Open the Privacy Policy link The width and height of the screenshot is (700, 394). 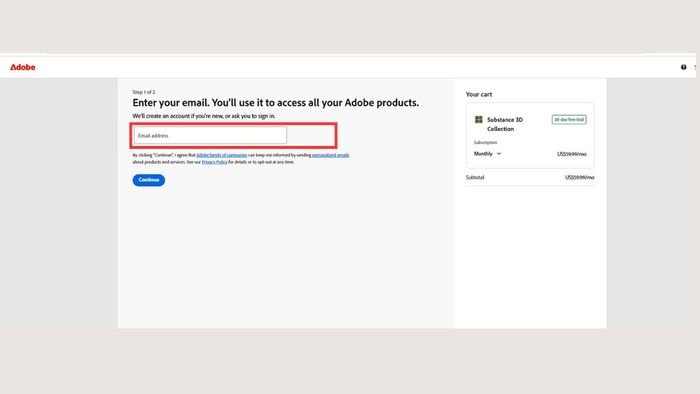point(214,162)
